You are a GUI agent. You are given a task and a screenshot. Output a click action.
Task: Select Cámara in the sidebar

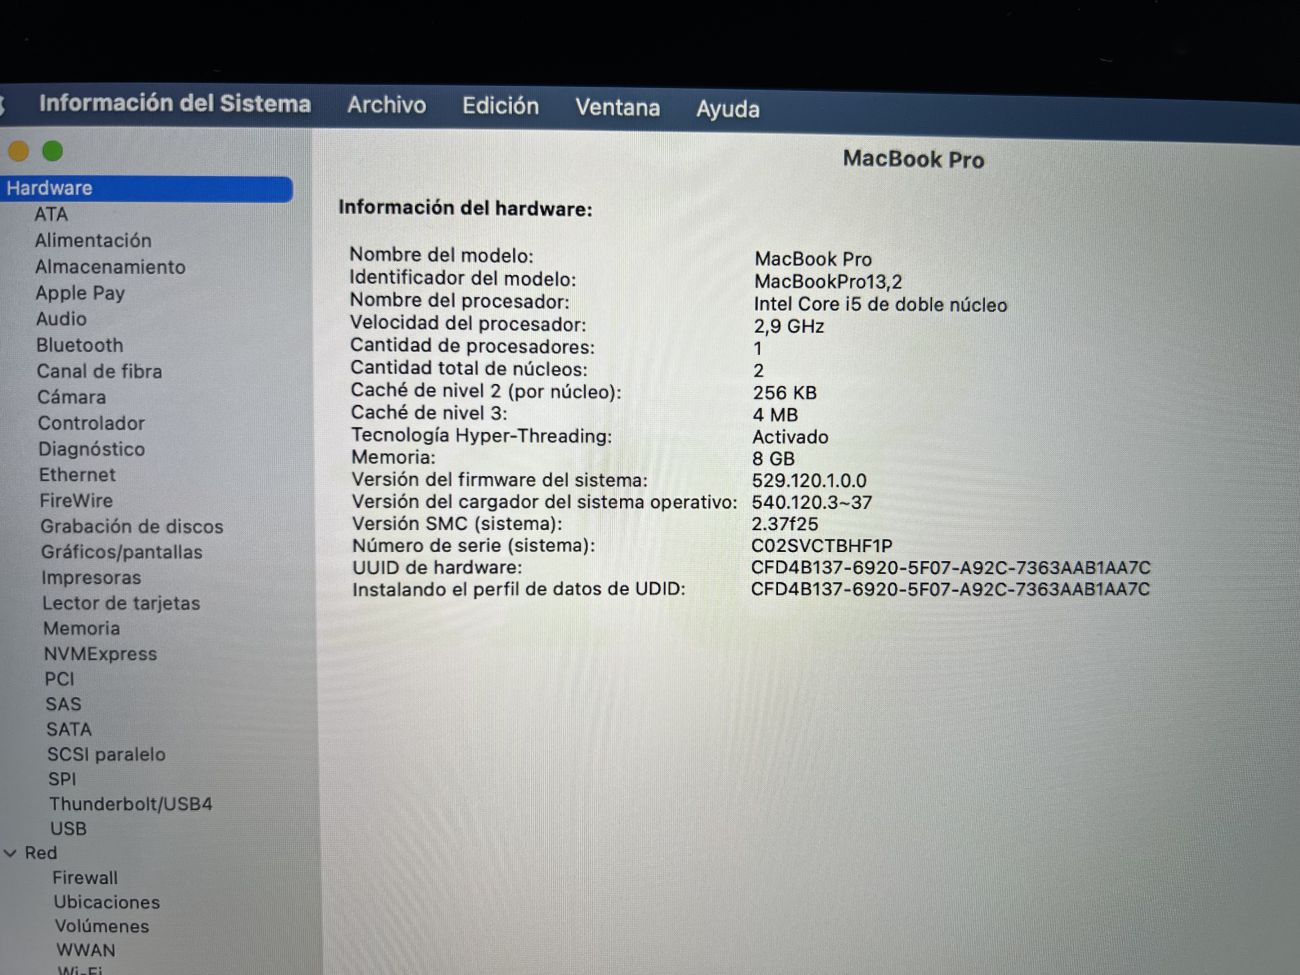[71, 397]
